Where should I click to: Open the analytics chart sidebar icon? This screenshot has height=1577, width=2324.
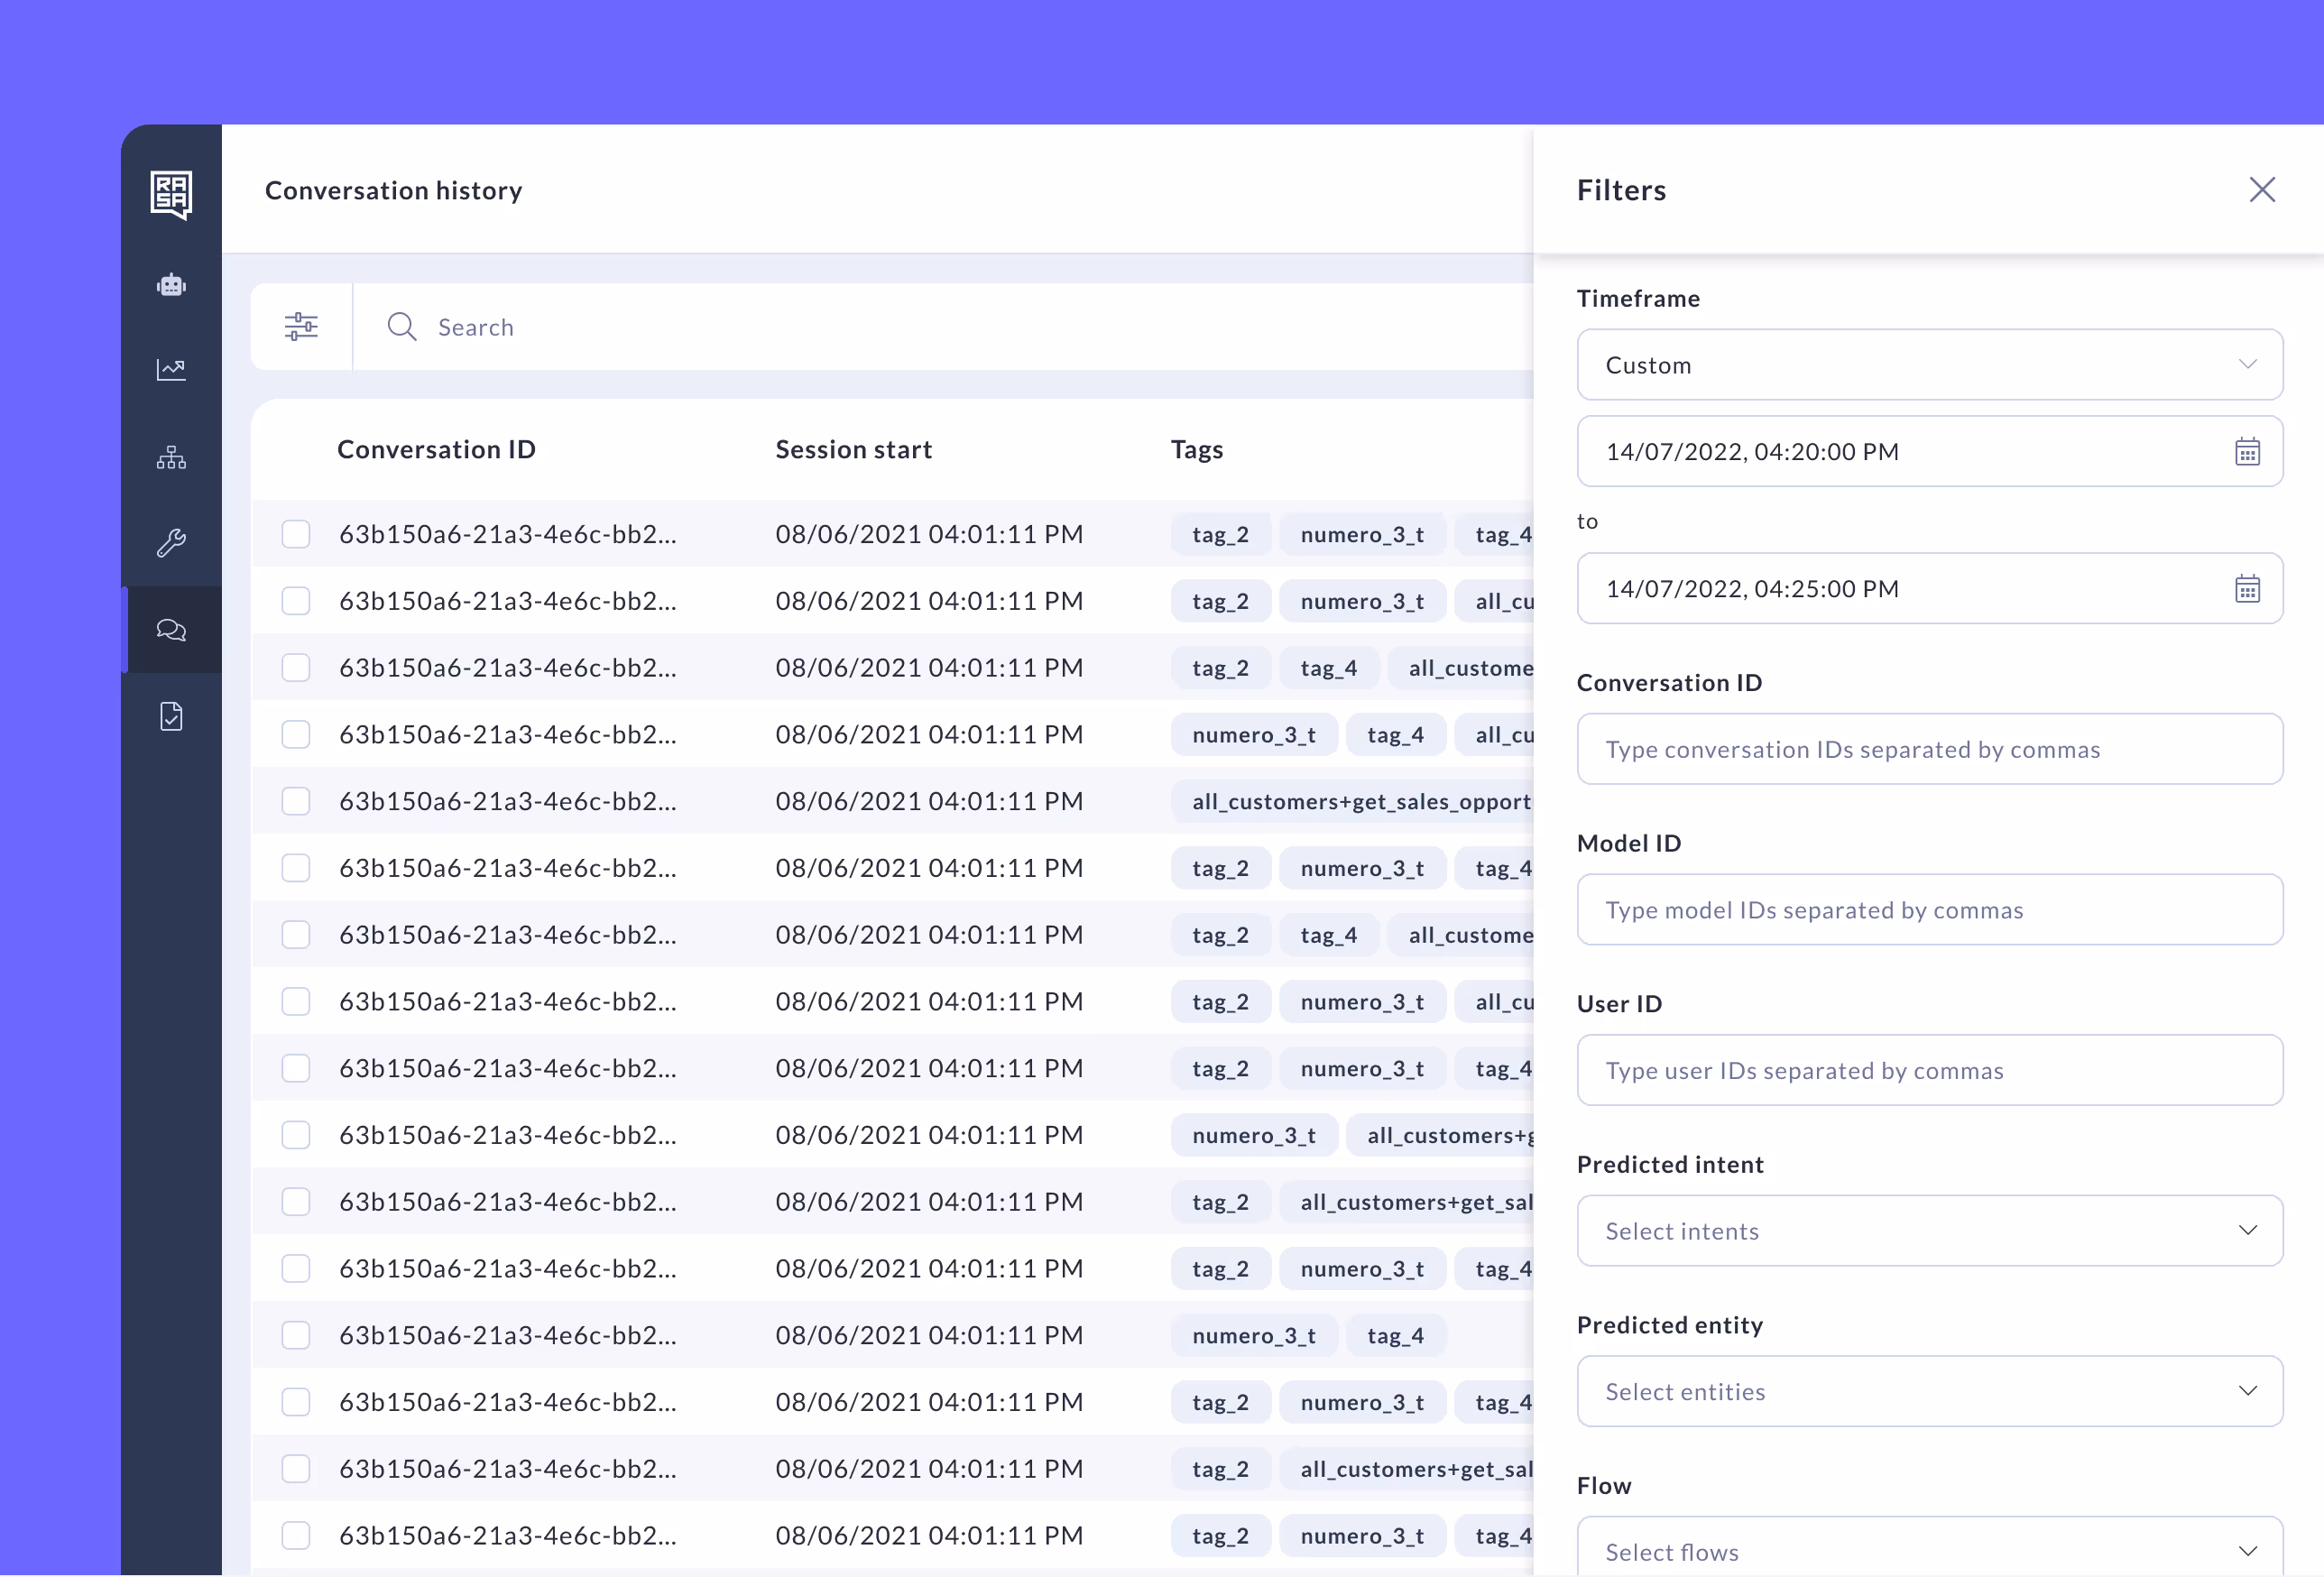pyautogui.click(x=171, y=370)
